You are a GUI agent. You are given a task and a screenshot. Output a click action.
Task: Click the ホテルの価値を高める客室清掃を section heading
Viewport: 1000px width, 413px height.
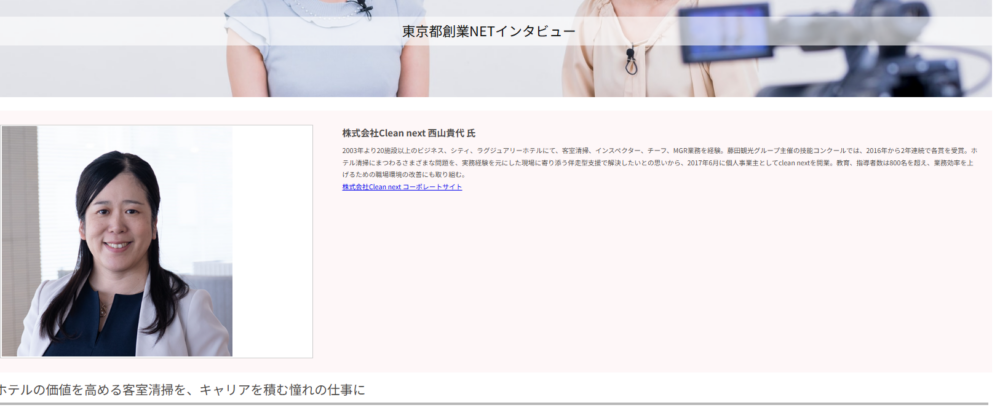coord(182,389)
